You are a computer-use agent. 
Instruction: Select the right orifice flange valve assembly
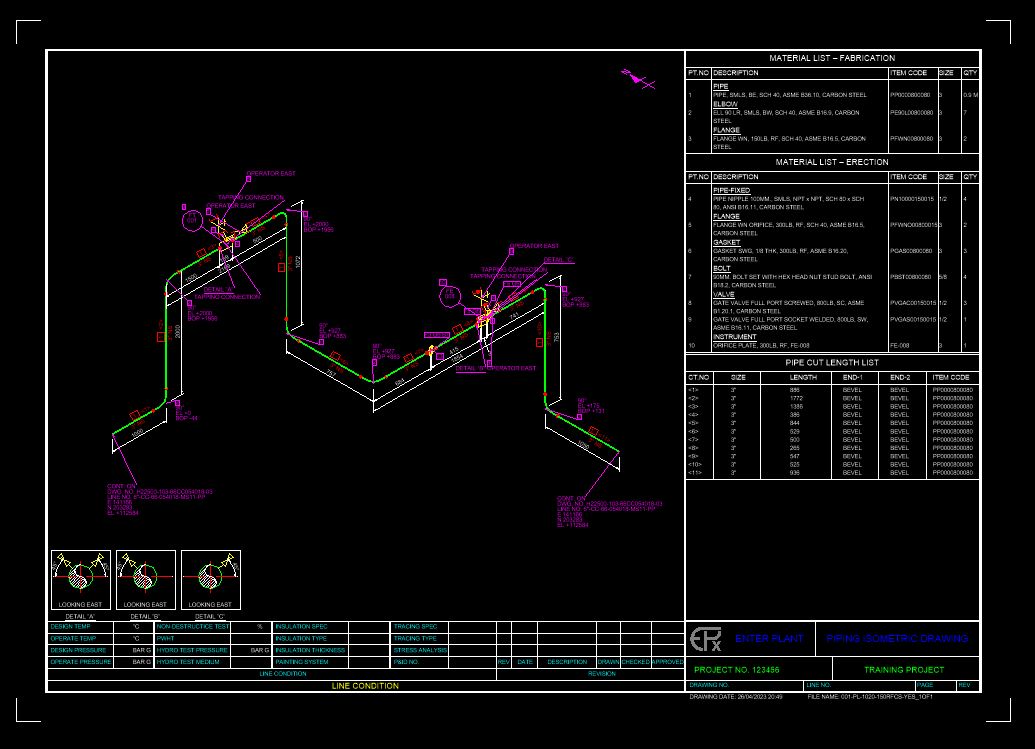[486, 313]
